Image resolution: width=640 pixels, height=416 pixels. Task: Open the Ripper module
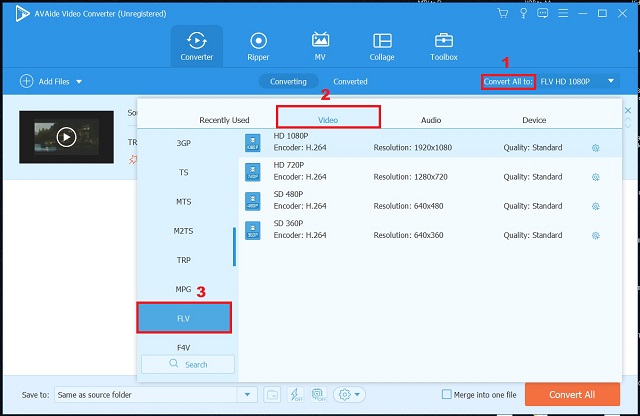point(259,47)
